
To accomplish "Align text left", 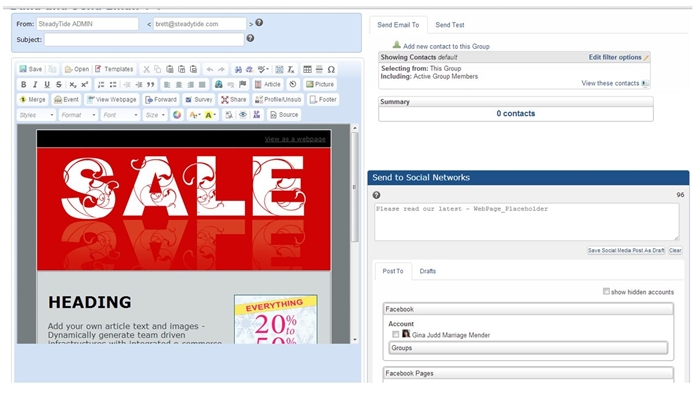I will coord(167,84).
